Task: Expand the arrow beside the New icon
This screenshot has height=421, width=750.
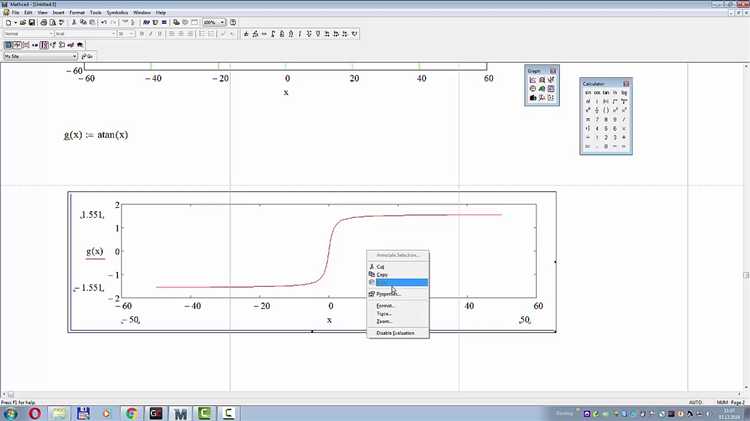Action: pos(15,22)
